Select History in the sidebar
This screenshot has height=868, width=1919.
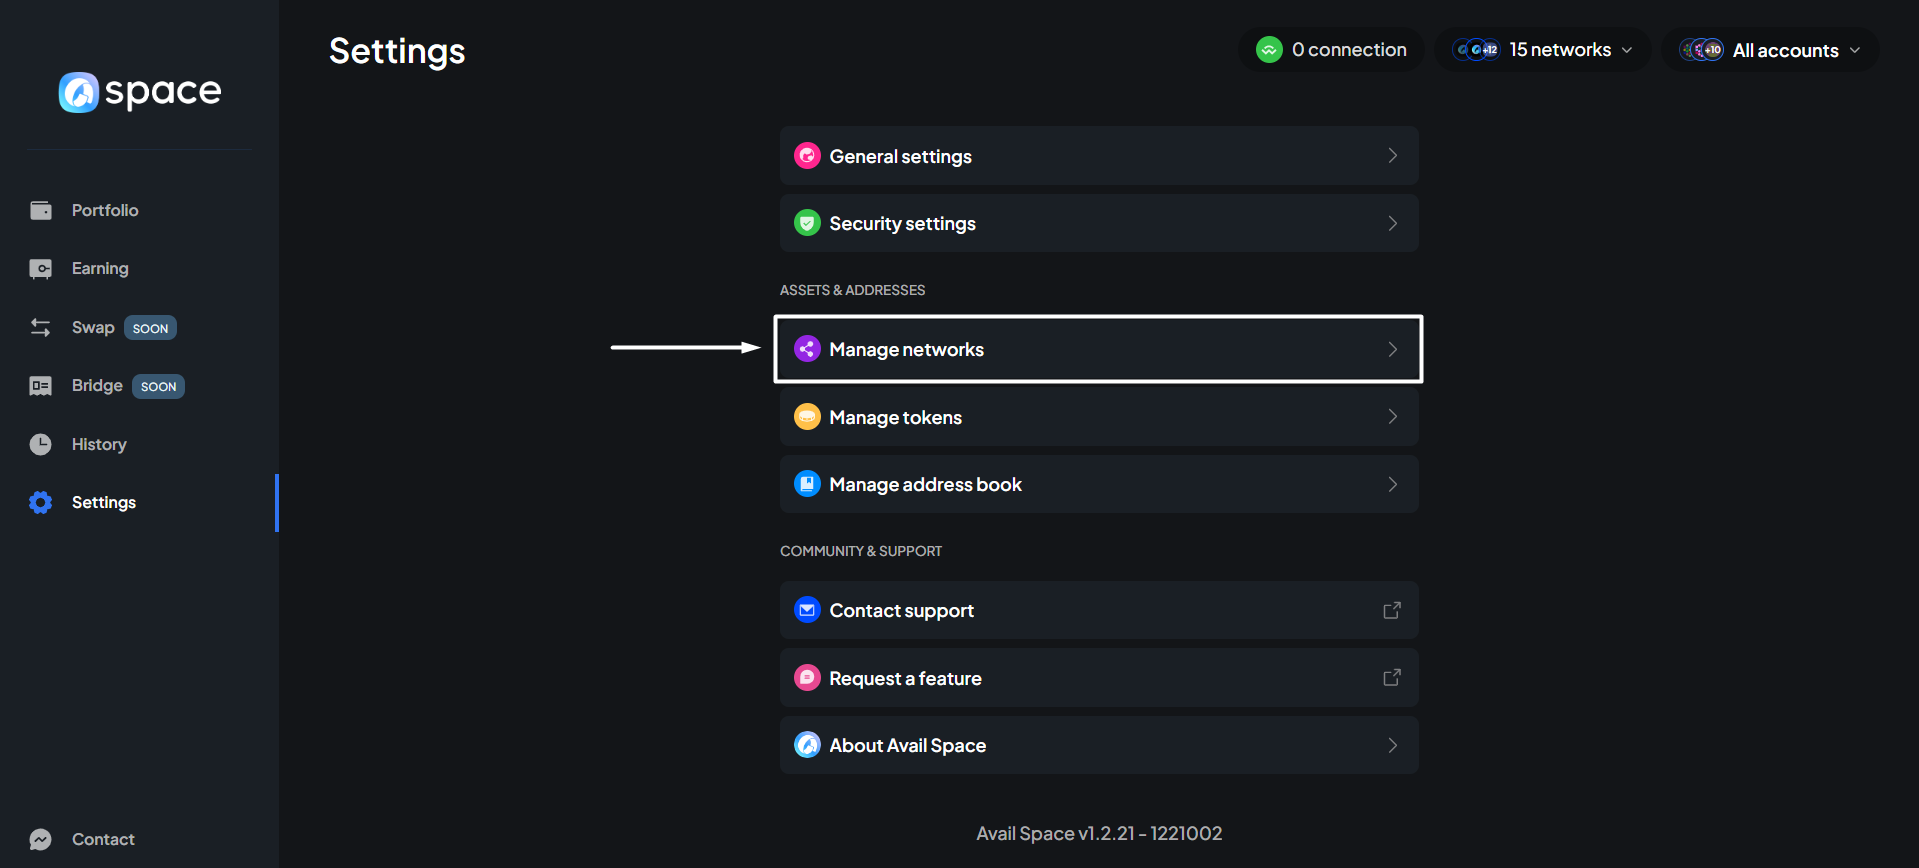(x=99, y=444)
